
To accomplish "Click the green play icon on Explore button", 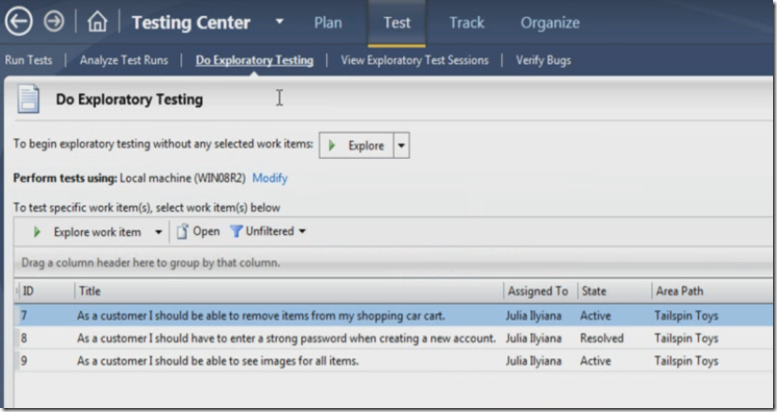I will click(x=332, y=145).
